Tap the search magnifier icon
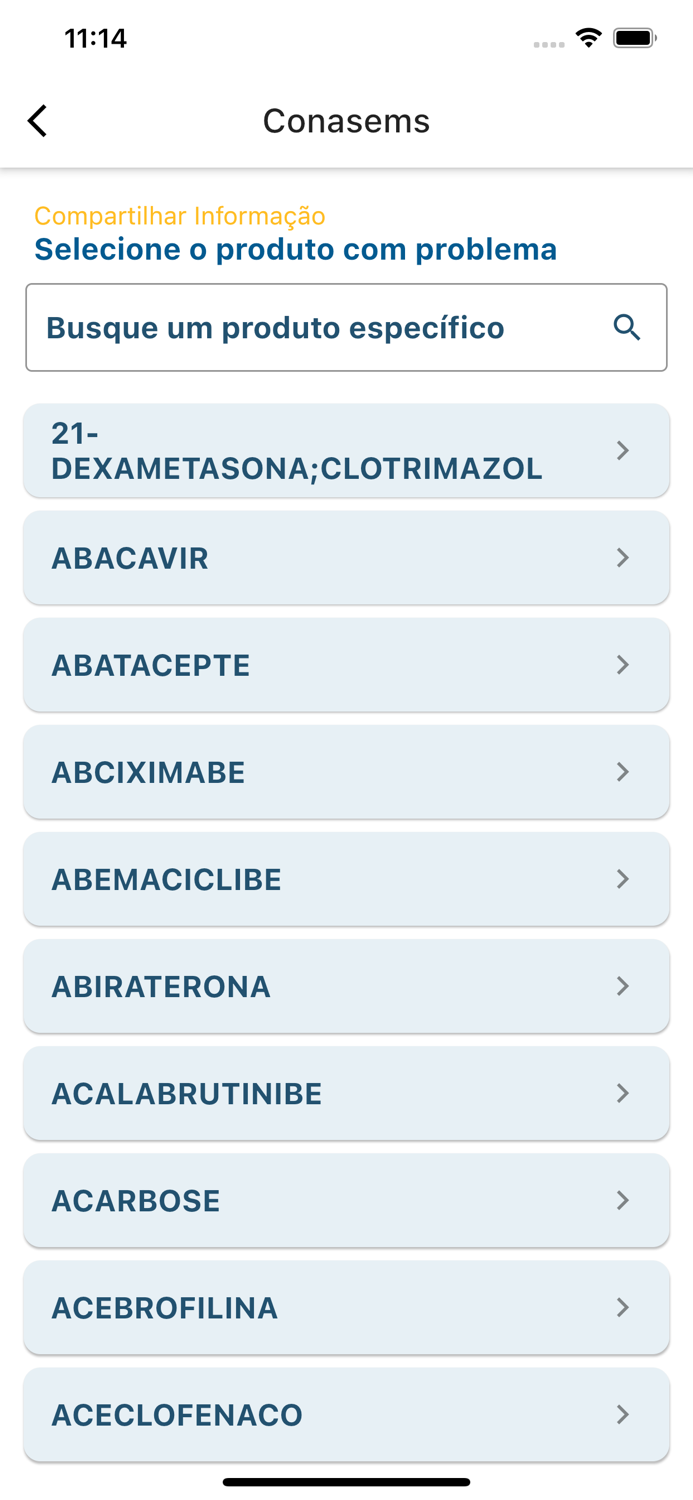The width and height of the screenshot is (693, 1500). [628, 327]
